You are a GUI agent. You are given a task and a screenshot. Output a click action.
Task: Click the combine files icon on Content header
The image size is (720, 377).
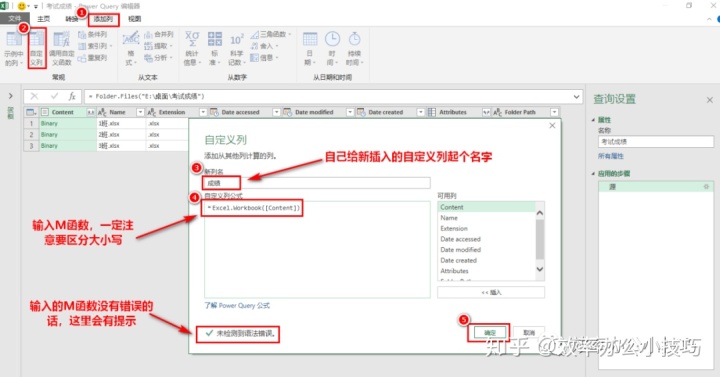click(x=91, y=112)
